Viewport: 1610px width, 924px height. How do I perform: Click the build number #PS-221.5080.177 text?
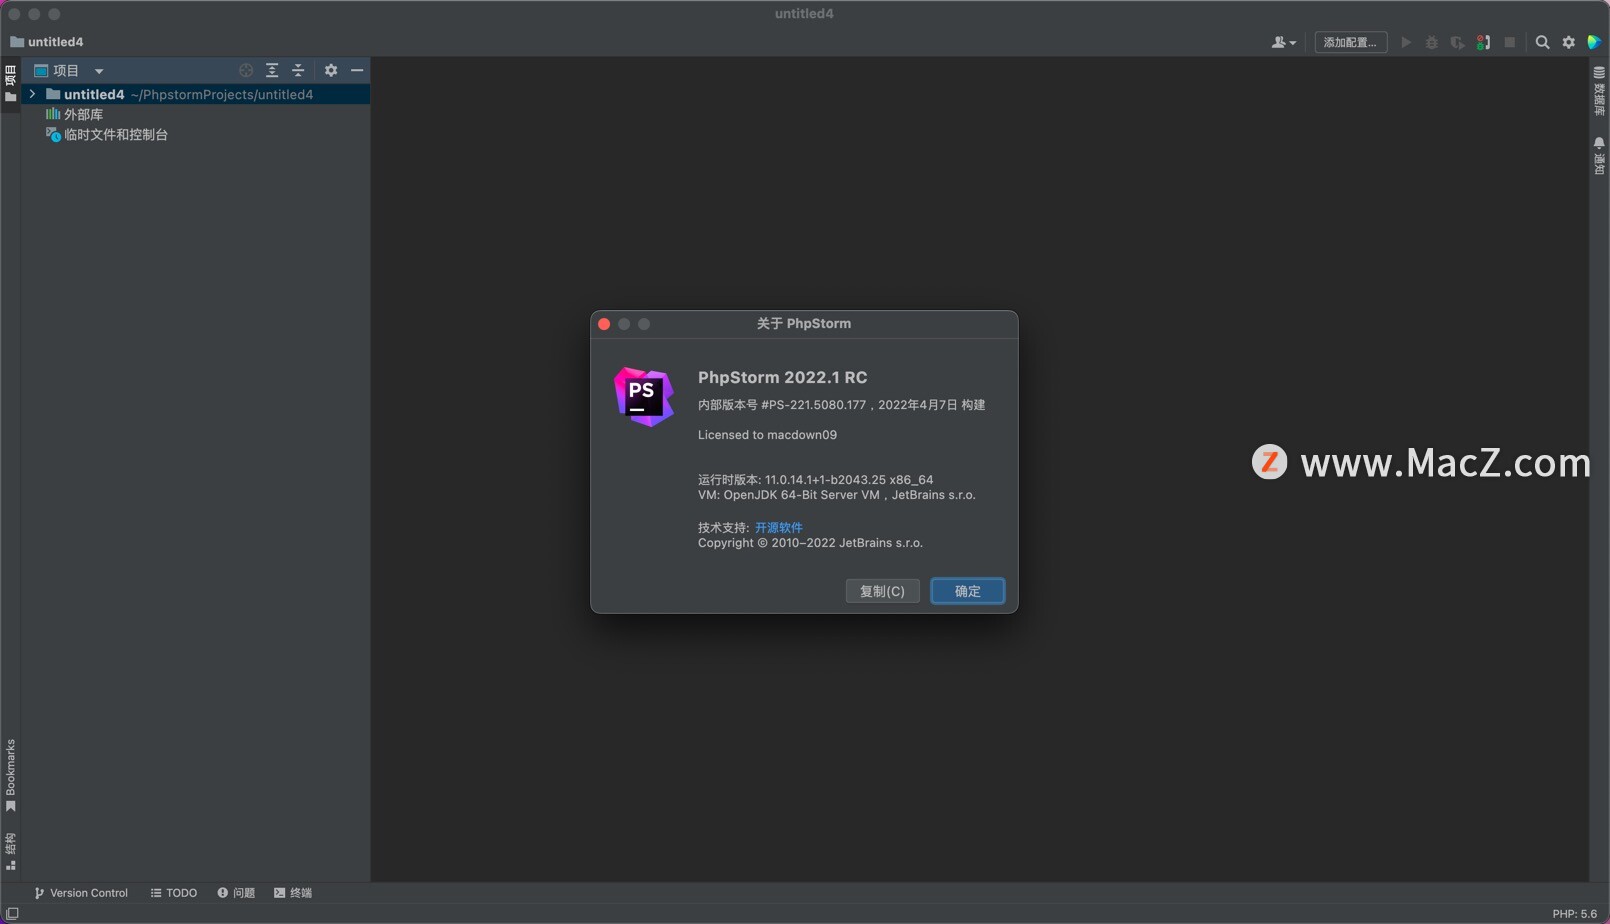tap(814, 405)
